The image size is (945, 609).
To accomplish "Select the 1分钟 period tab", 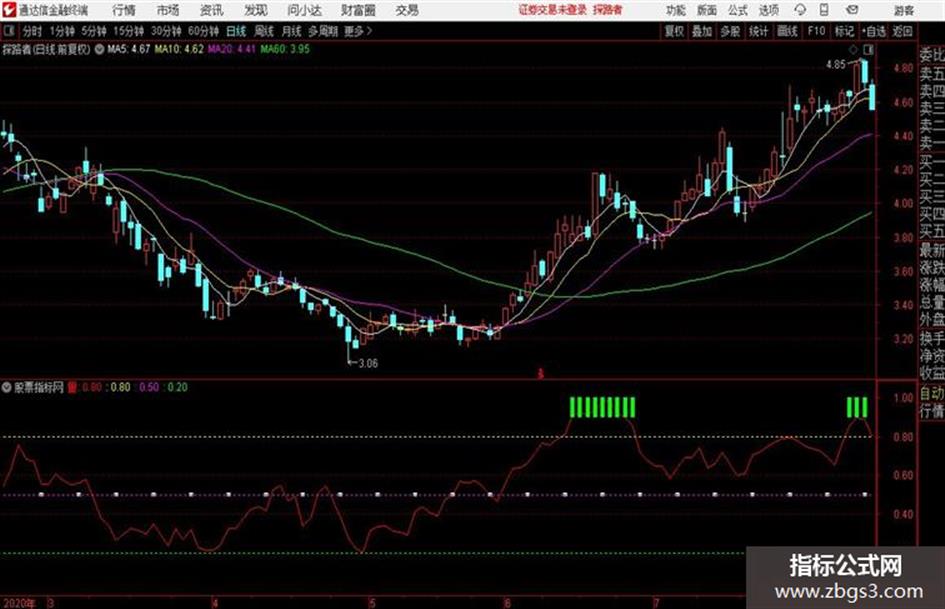I will tap(62, 31).
